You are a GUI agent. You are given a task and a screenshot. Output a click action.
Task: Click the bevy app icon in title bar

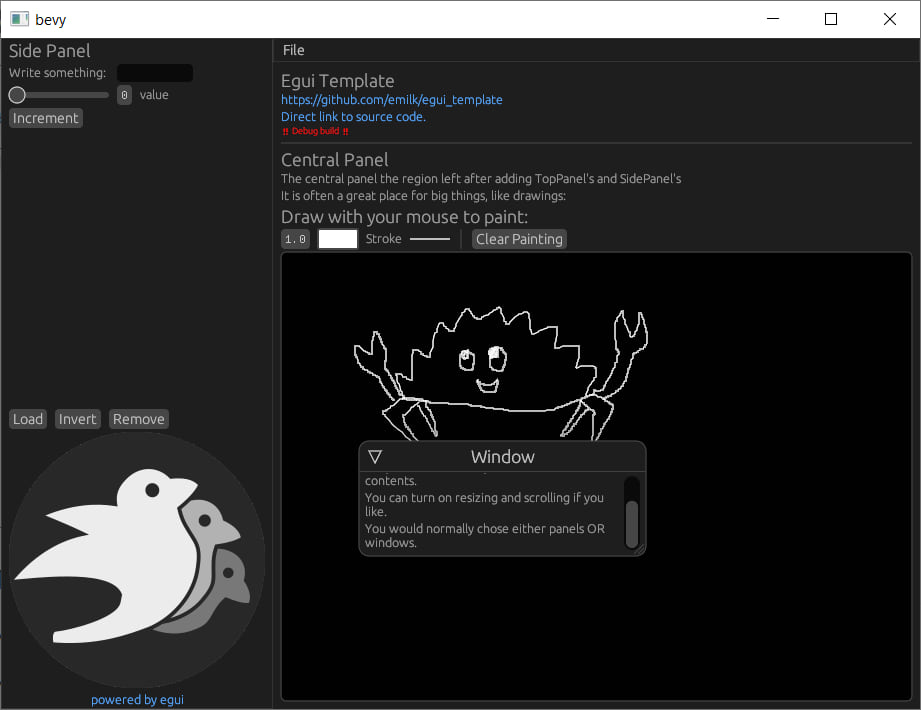point(19,19)
